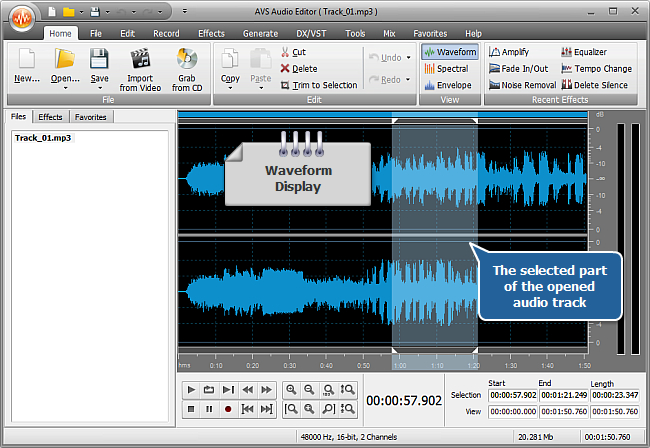Click the New file ribbon icon
Screen dimensions: 650x448
(x=27, y=58)
